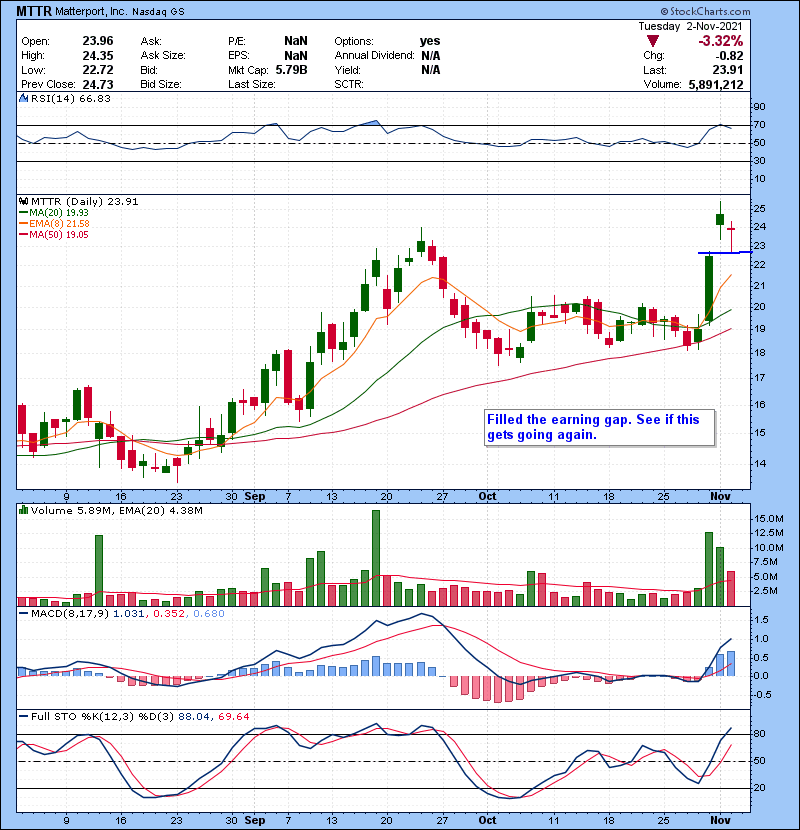This screenshot has width=800, height=830.
Task: Click the latest red volume bar in November
Action: click(x=731, y=589)
